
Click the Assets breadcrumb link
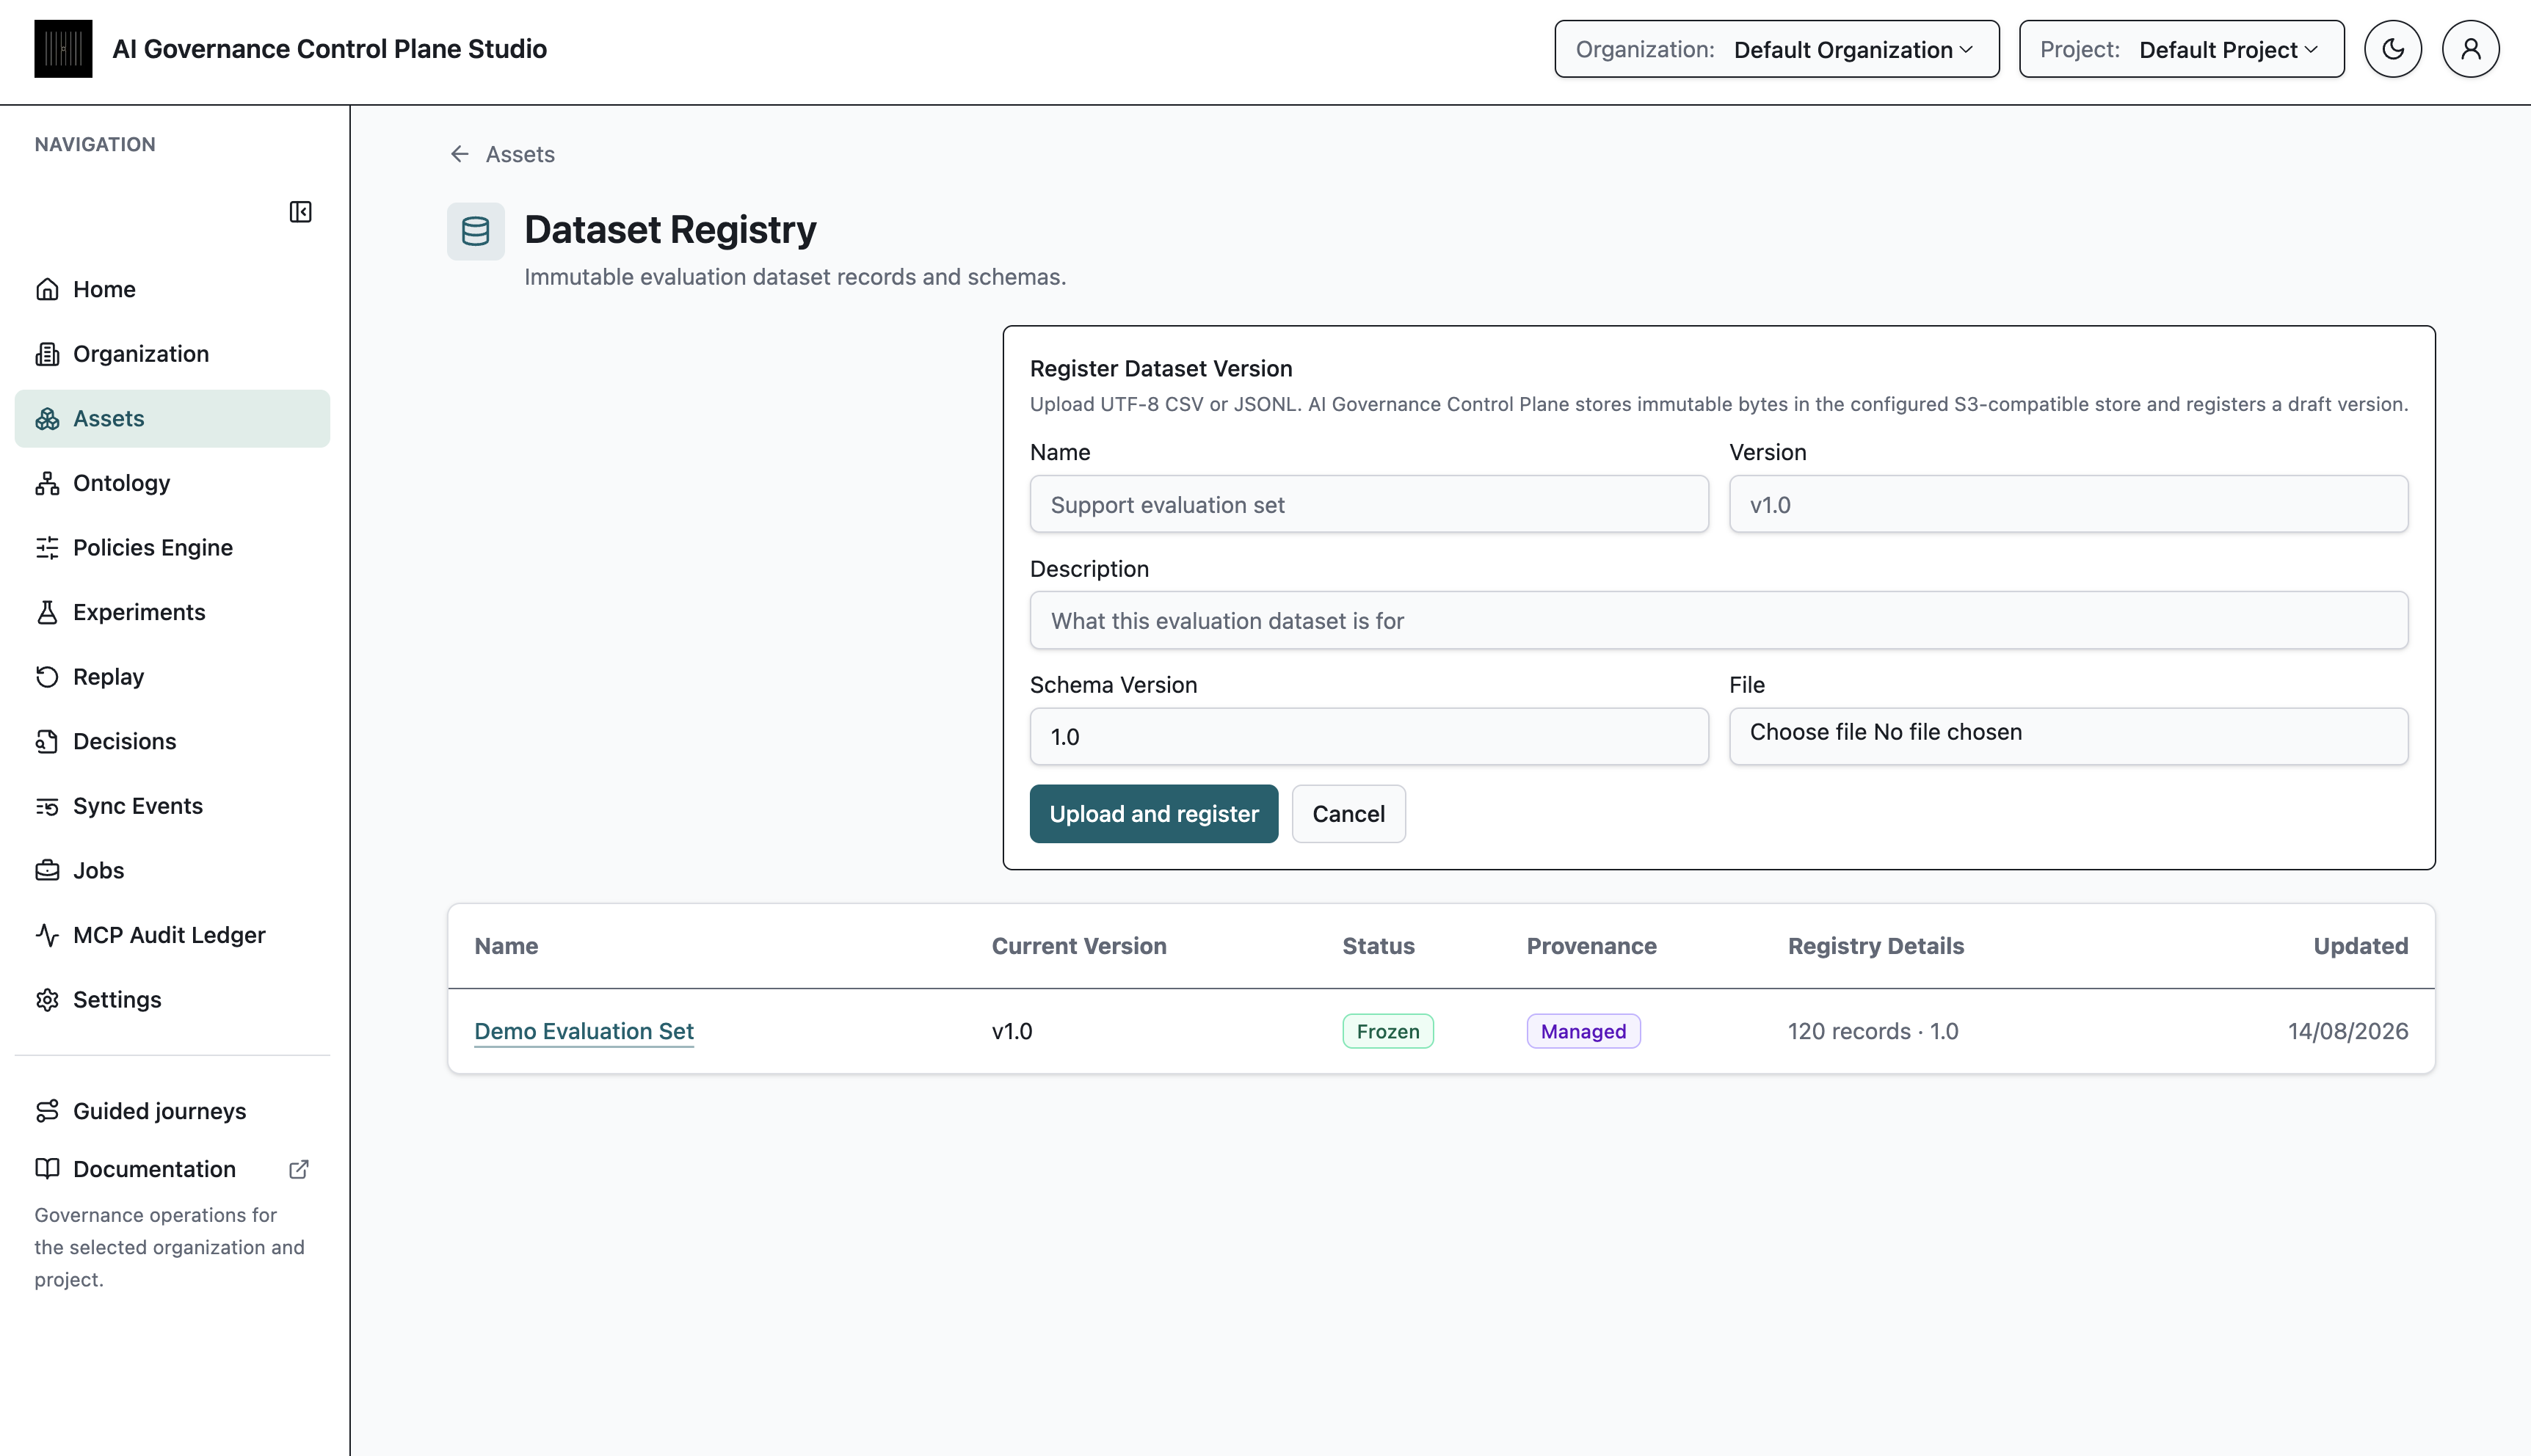pos(520,154)
